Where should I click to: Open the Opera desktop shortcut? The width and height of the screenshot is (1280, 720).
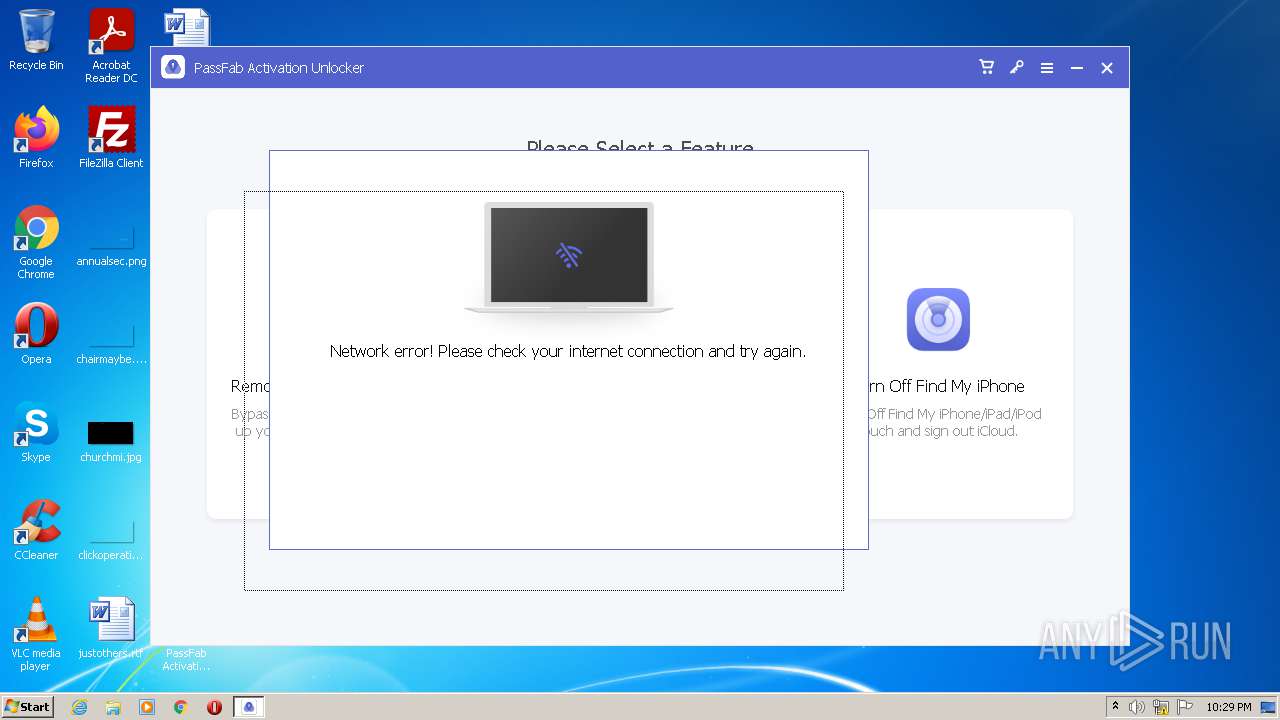[36, 333]
